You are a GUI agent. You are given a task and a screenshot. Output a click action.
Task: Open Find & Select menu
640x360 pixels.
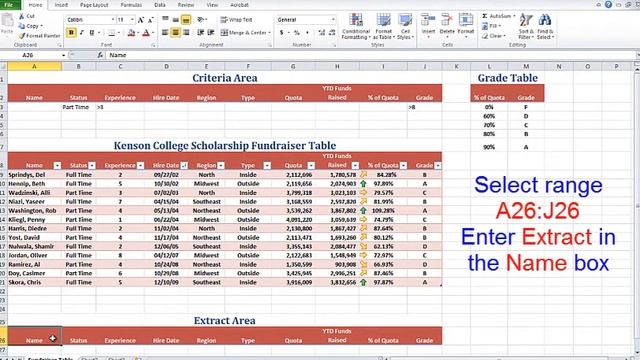[x=545, y=26]
